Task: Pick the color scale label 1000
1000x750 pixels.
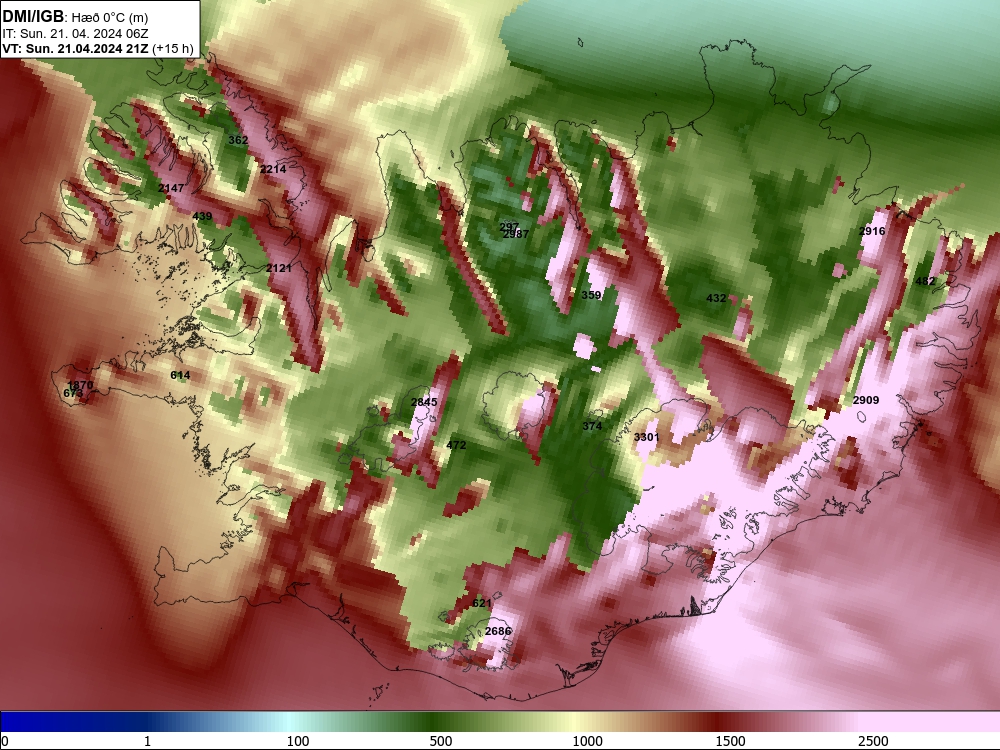Action: click(587, 741)
